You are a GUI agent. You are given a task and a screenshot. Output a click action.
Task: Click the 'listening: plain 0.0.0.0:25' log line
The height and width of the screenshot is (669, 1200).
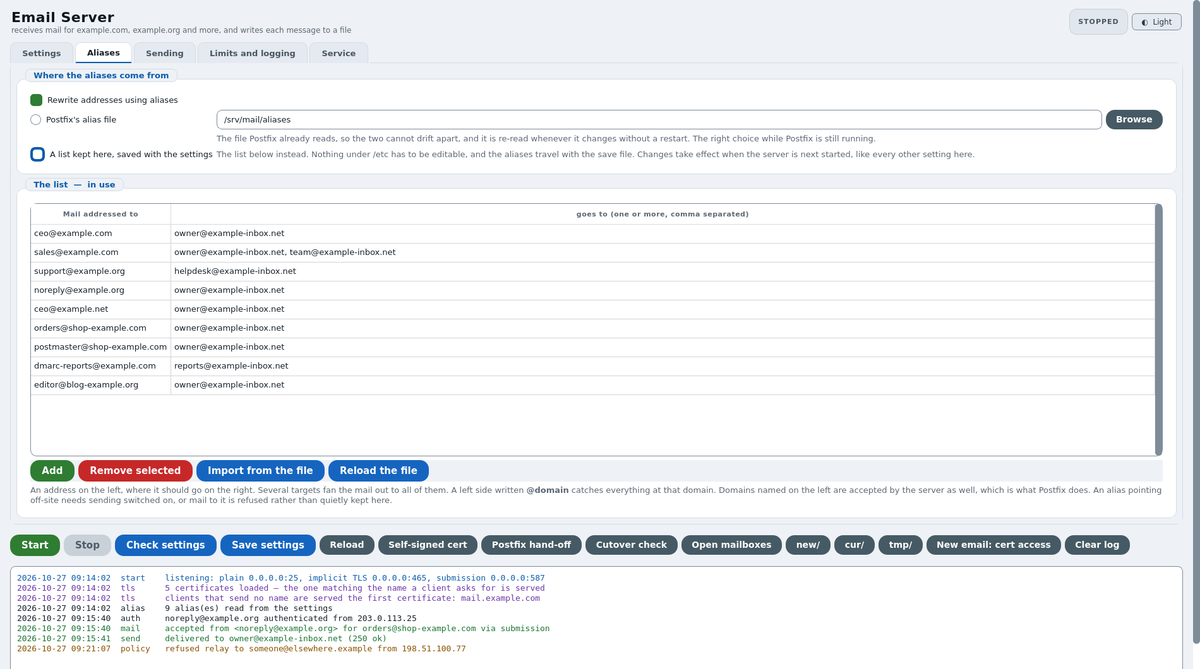point(281,578)
